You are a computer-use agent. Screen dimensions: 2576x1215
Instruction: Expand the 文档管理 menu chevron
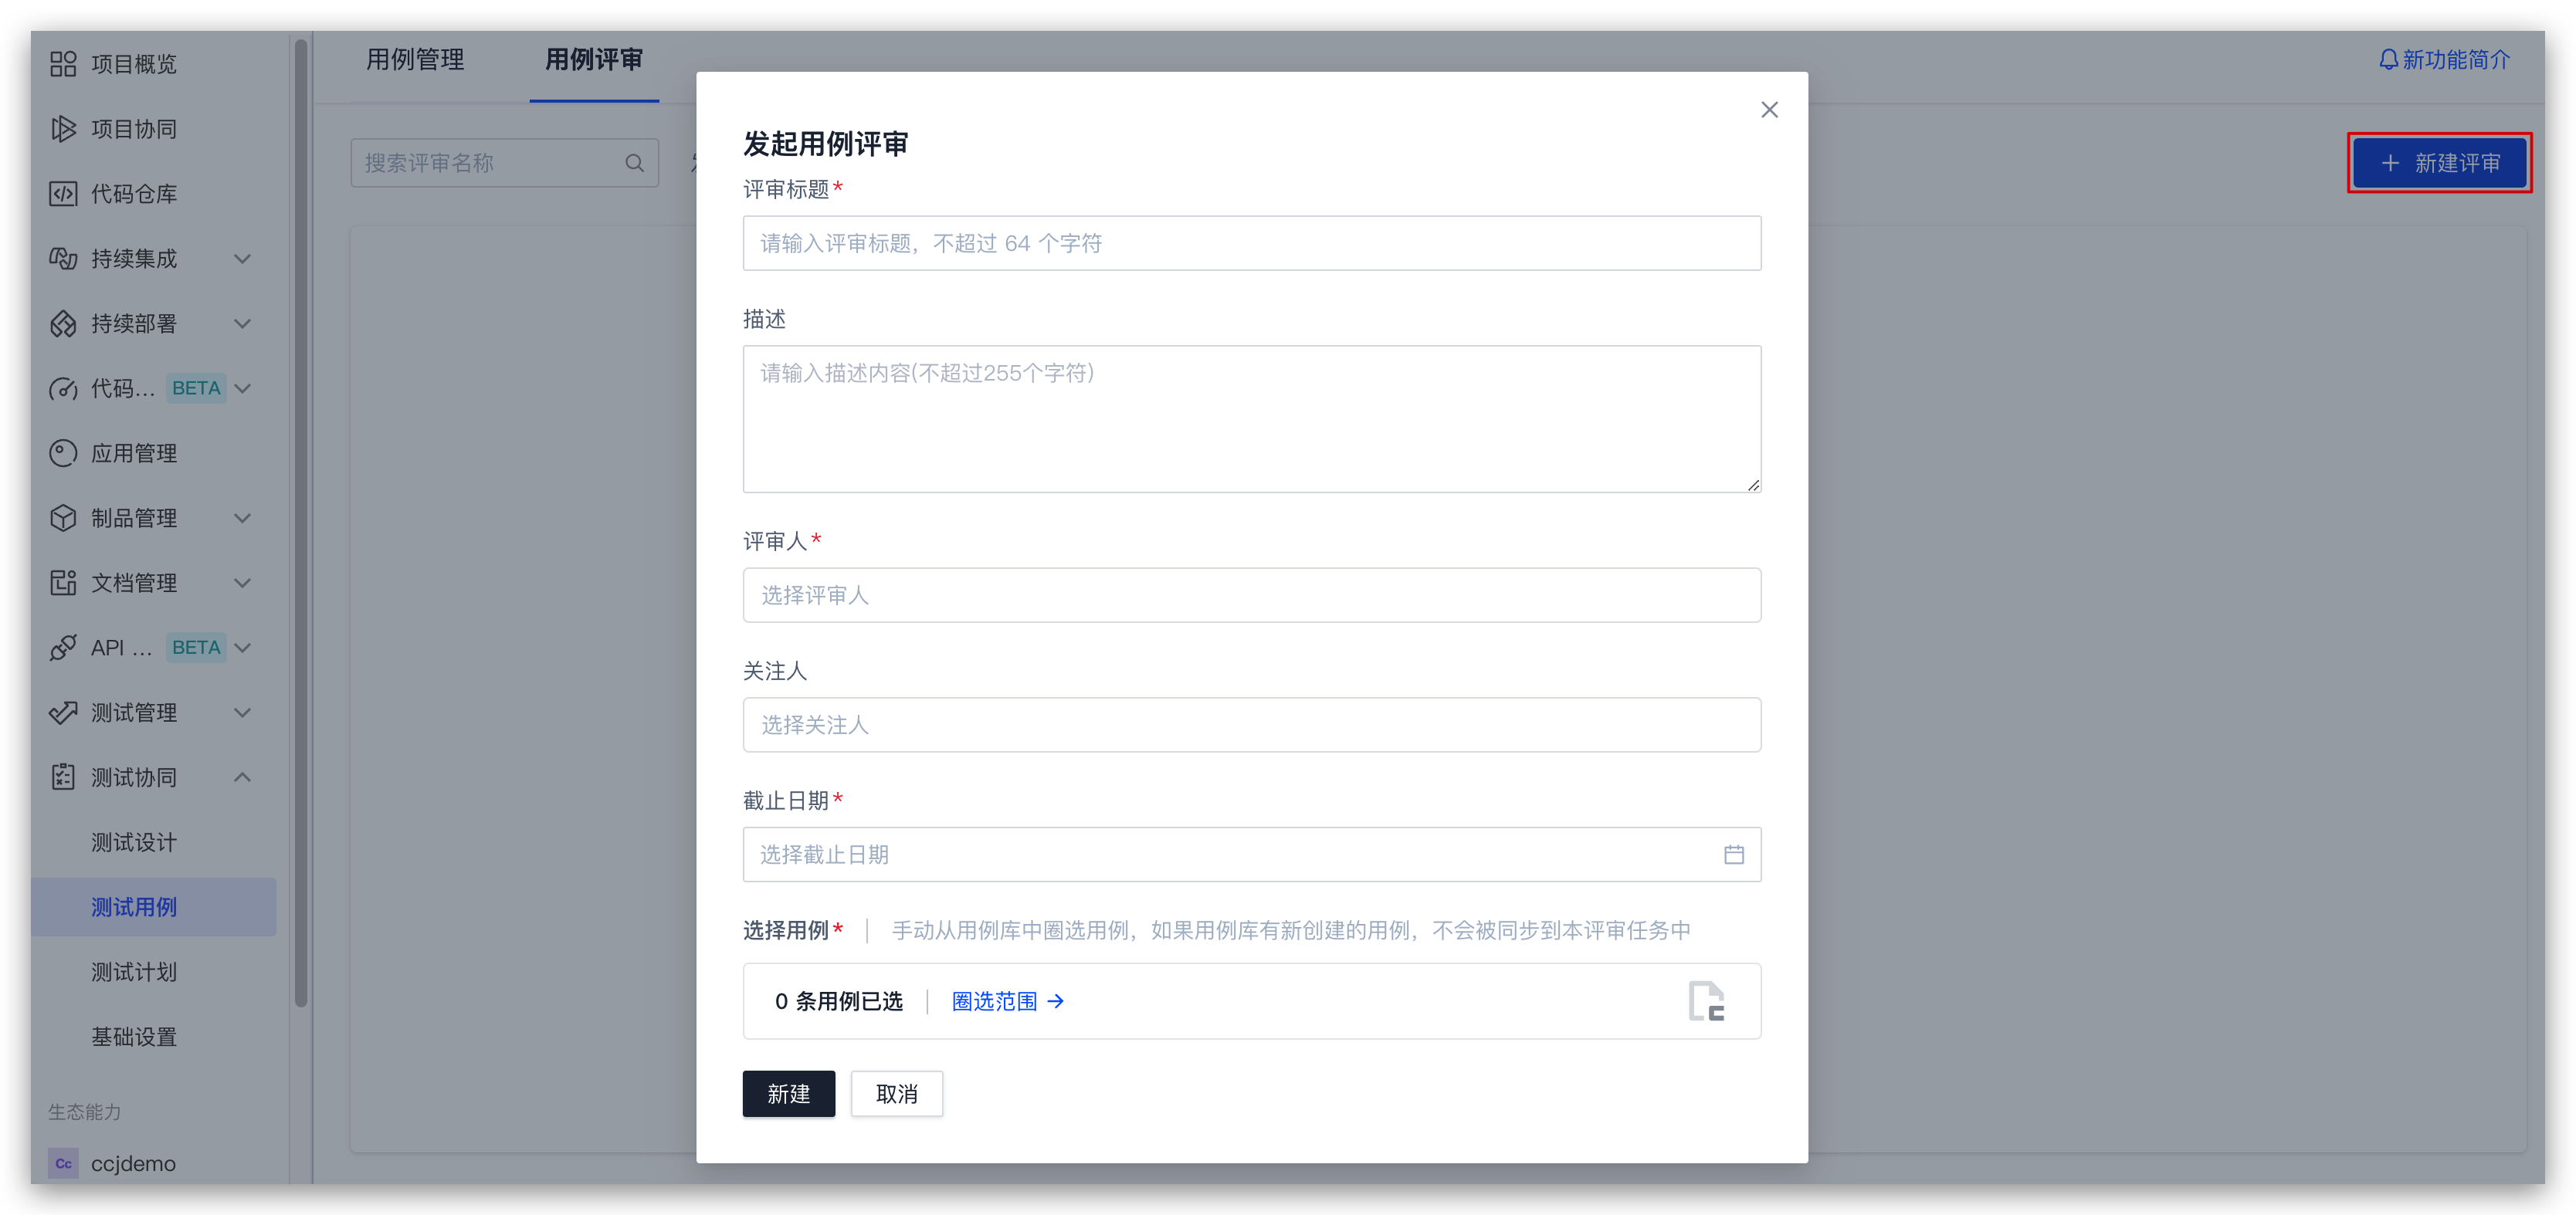point(242,583)
